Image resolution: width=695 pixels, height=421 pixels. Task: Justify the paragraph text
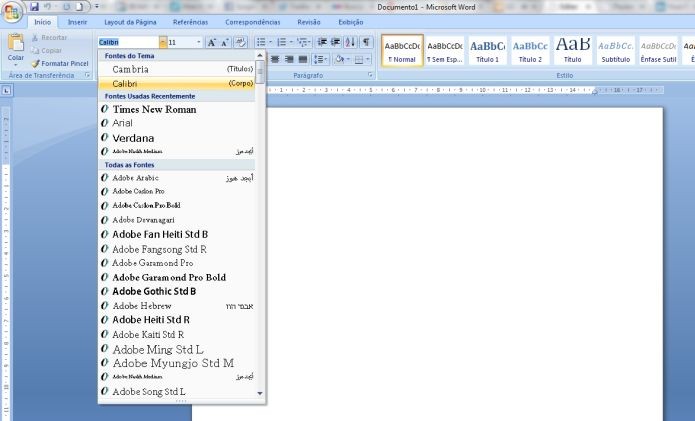click(303, 59)
